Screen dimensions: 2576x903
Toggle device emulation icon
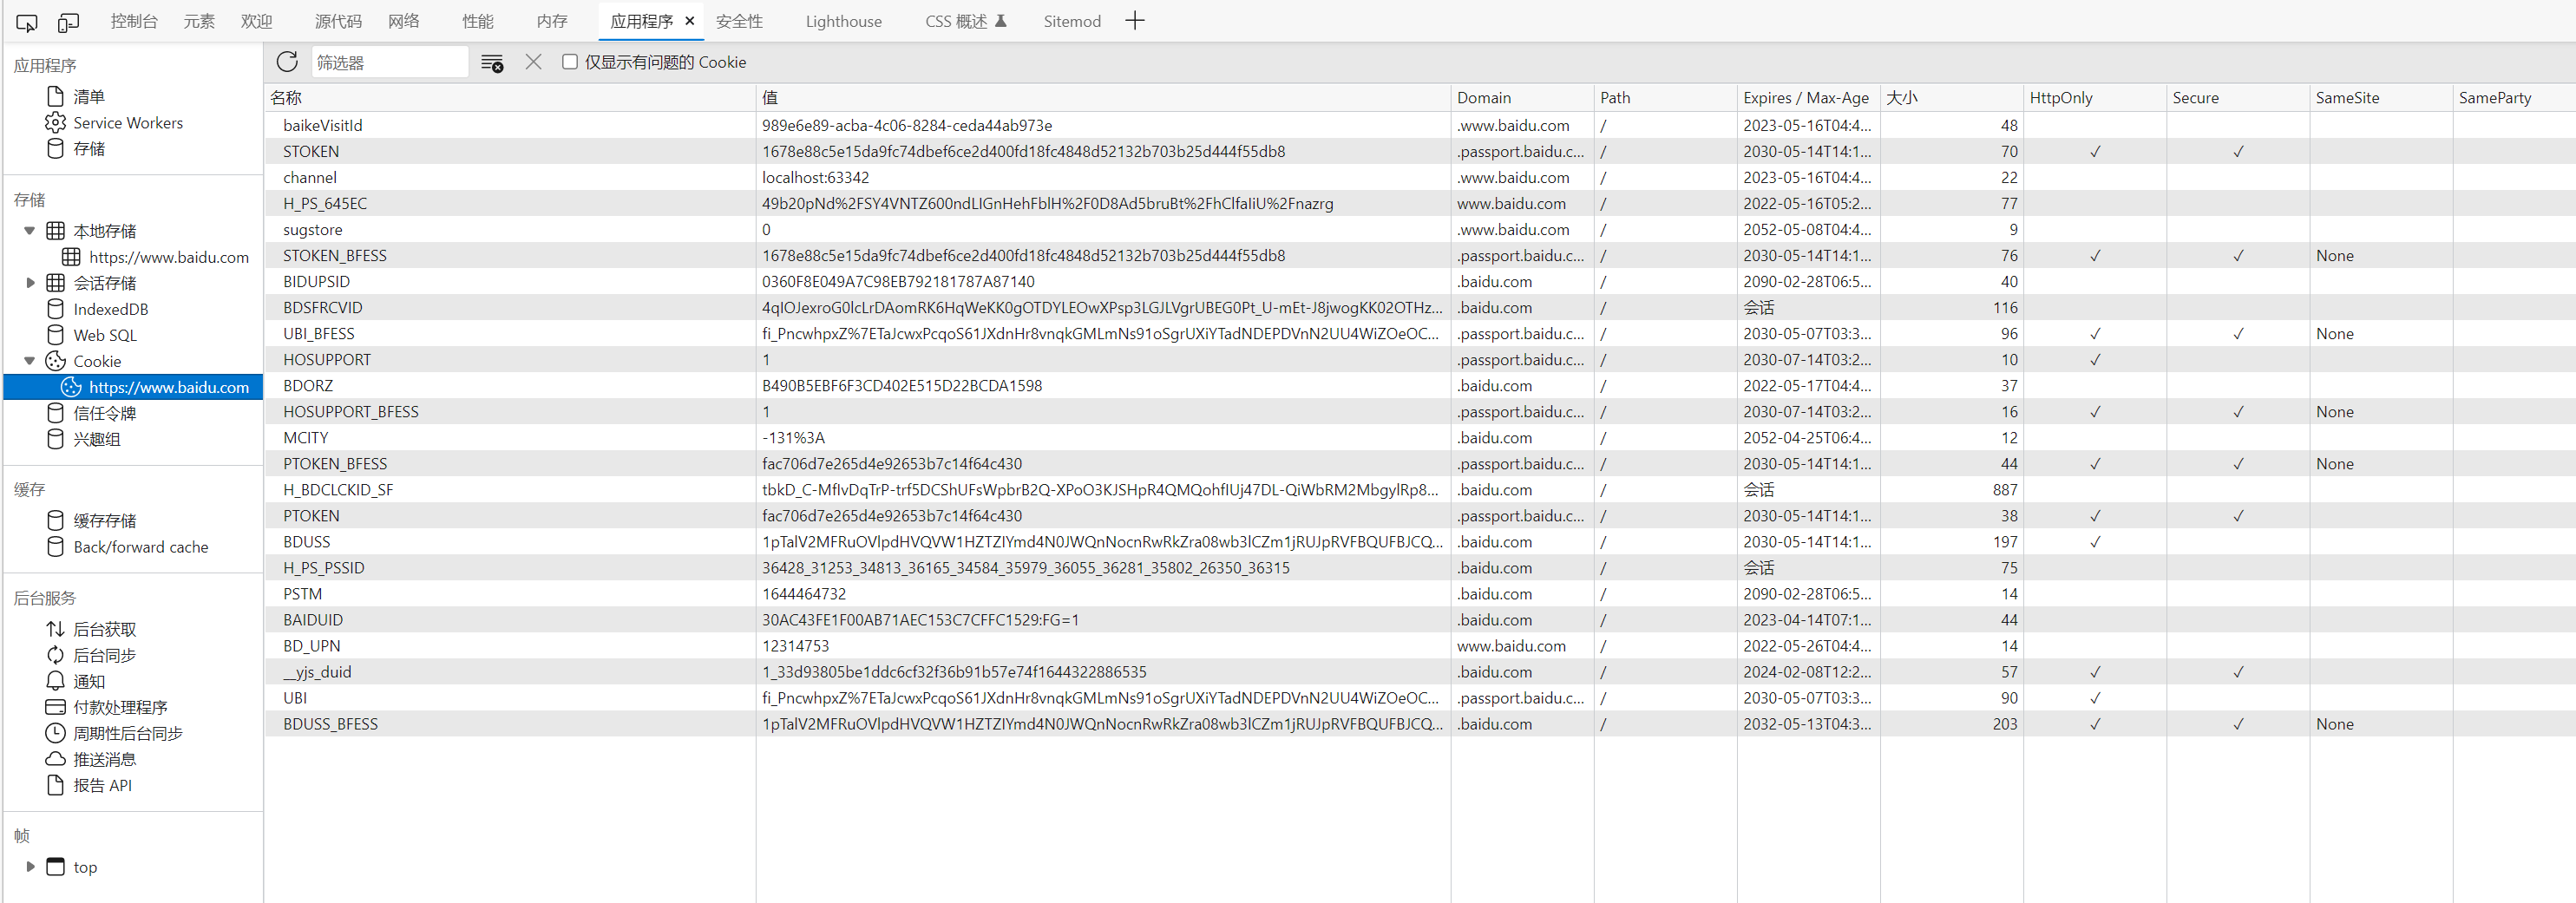point(69,22)
